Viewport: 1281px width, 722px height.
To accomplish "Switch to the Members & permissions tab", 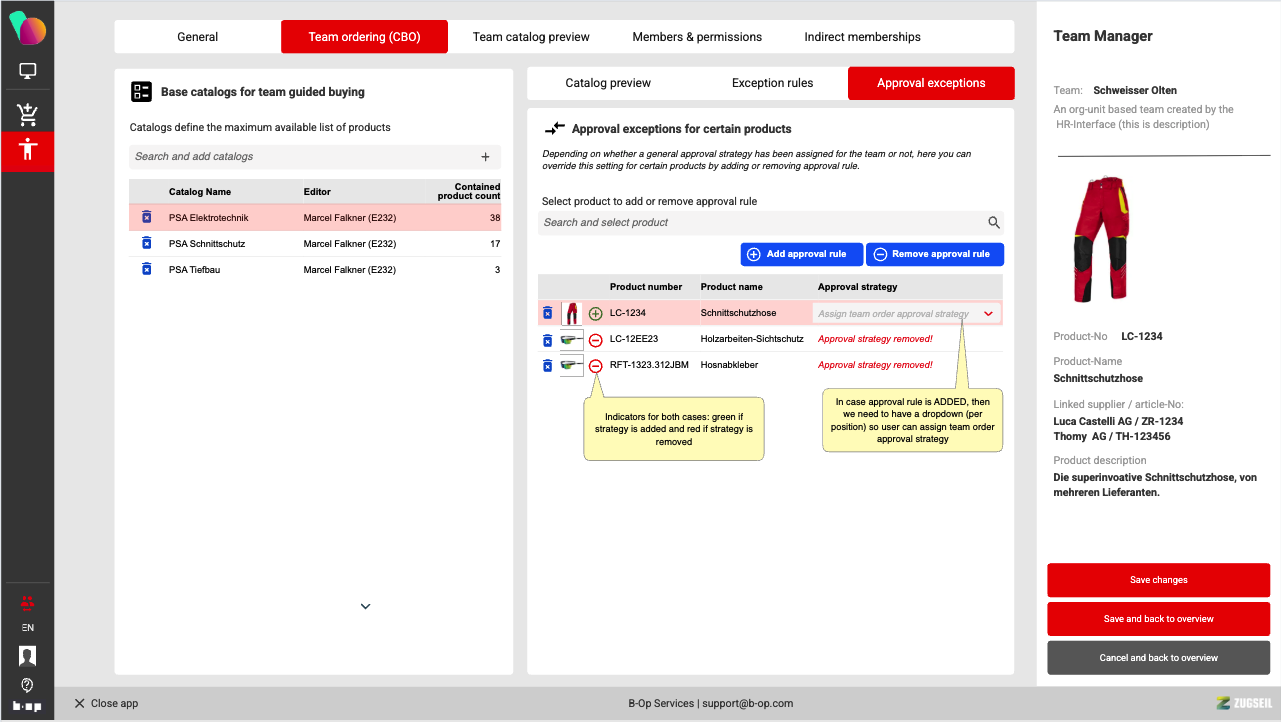I will pos(697,37).
